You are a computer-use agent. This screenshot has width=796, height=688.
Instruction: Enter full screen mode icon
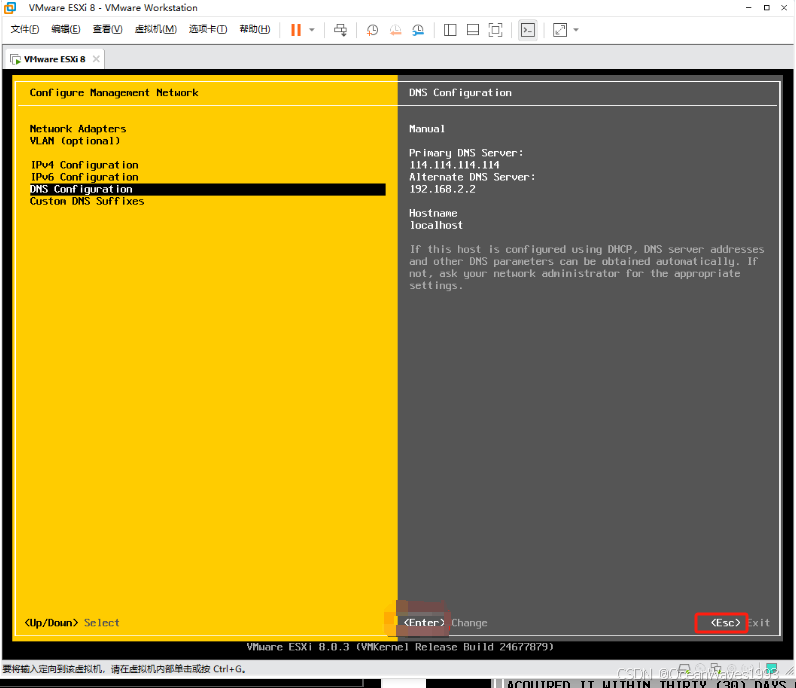click(x=495, y=30)
